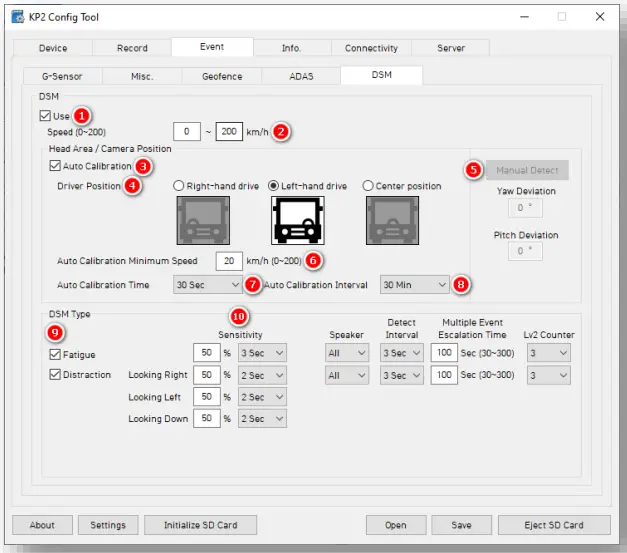Click the Fatigue sensitivity percent field
The image size is (627, 553).
click(207, 353)
